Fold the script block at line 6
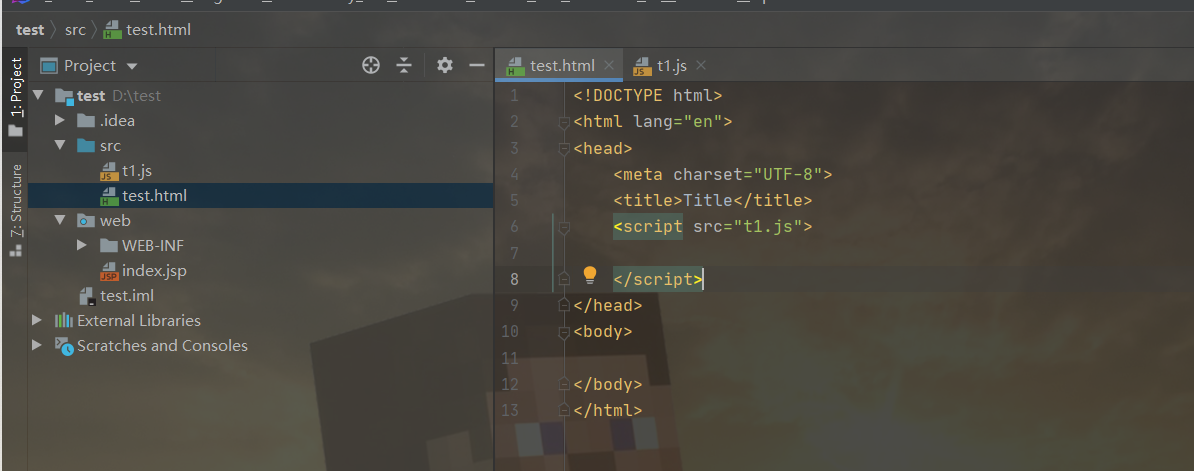 (x=564, y=227)
